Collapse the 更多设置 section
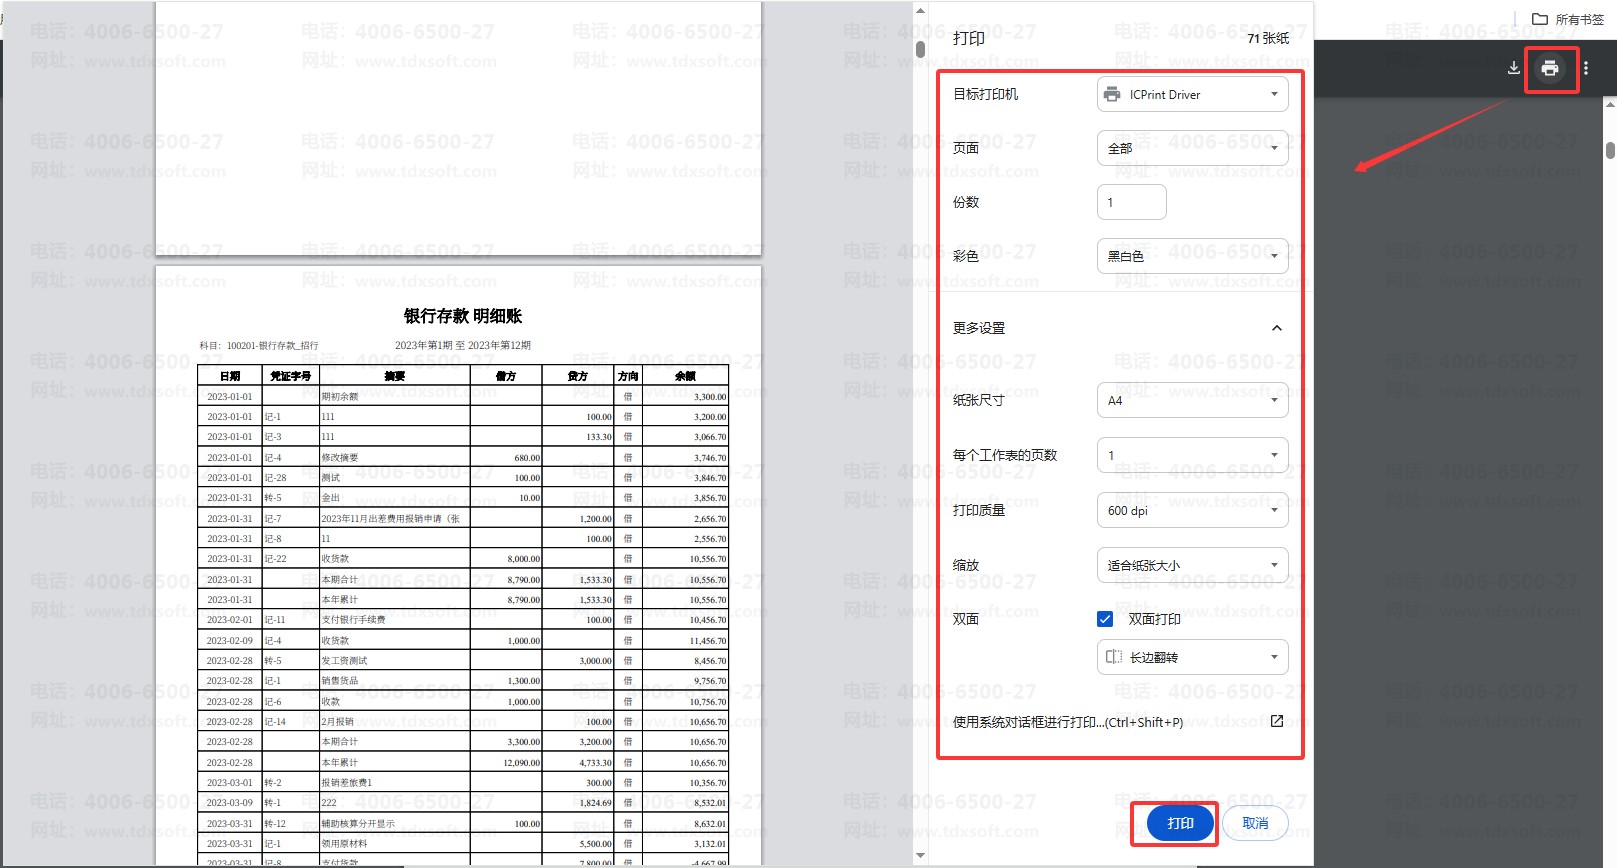Viewport: 1617px width, 868px height. [1276, 328]
